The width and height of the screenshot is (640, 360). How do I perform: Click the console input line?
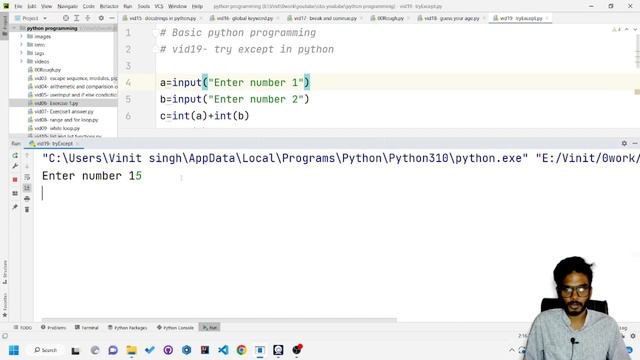coord(337,193)
